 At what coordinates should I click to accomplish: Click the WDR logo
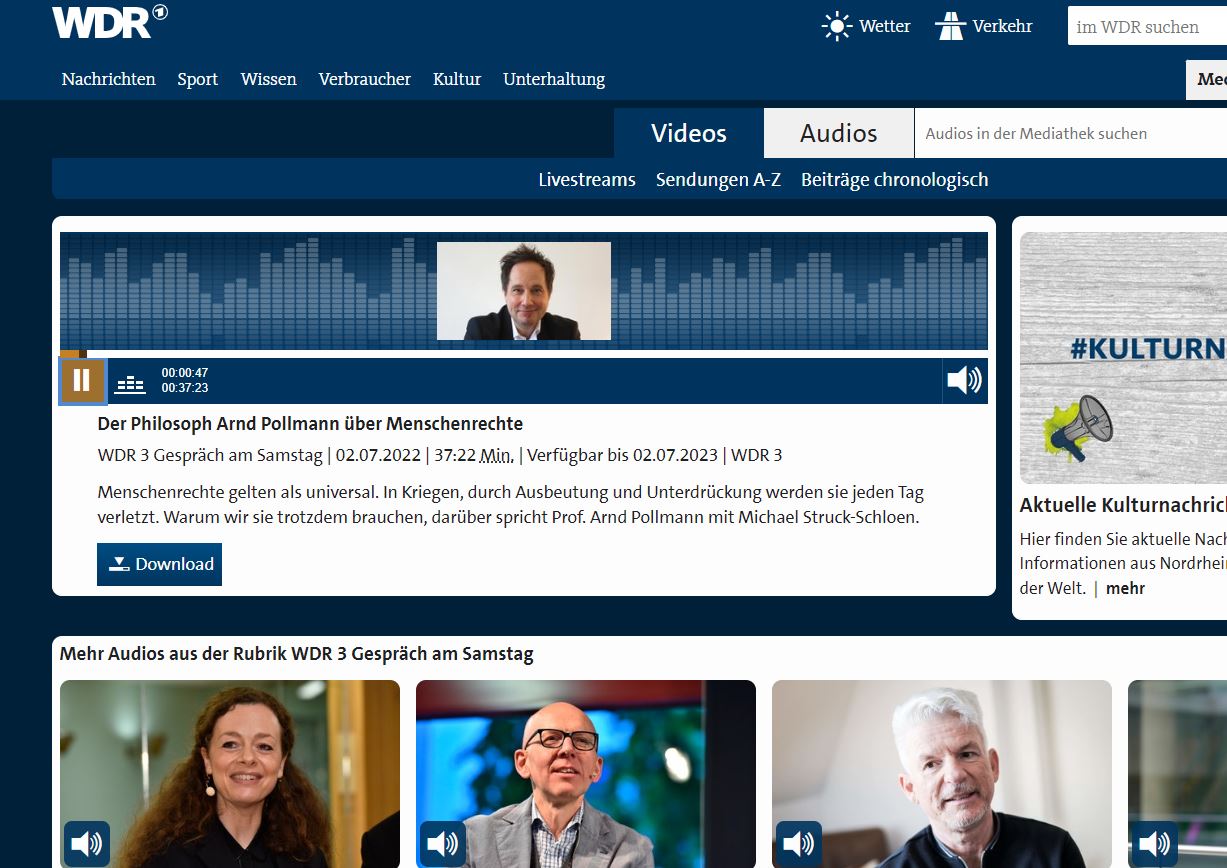(110, 22)
